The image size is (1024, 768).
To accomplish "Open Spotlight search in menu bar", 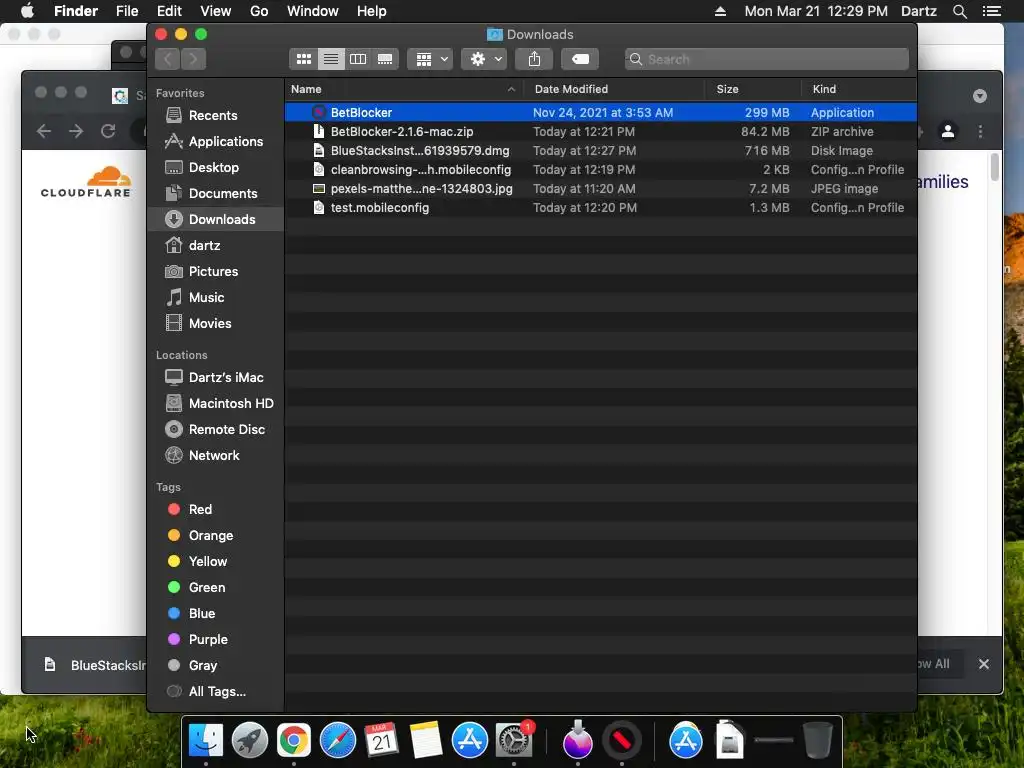I will coord(959,11).
